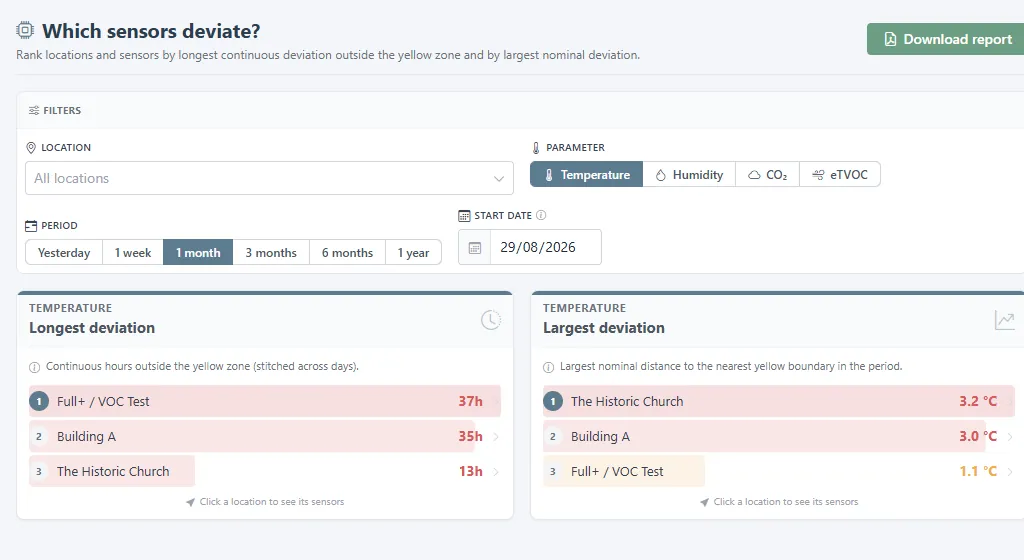Screen dimensions: 1024x560
Task: Expand chevron next to 3.0 °C value
Action: click(1010, 437)
